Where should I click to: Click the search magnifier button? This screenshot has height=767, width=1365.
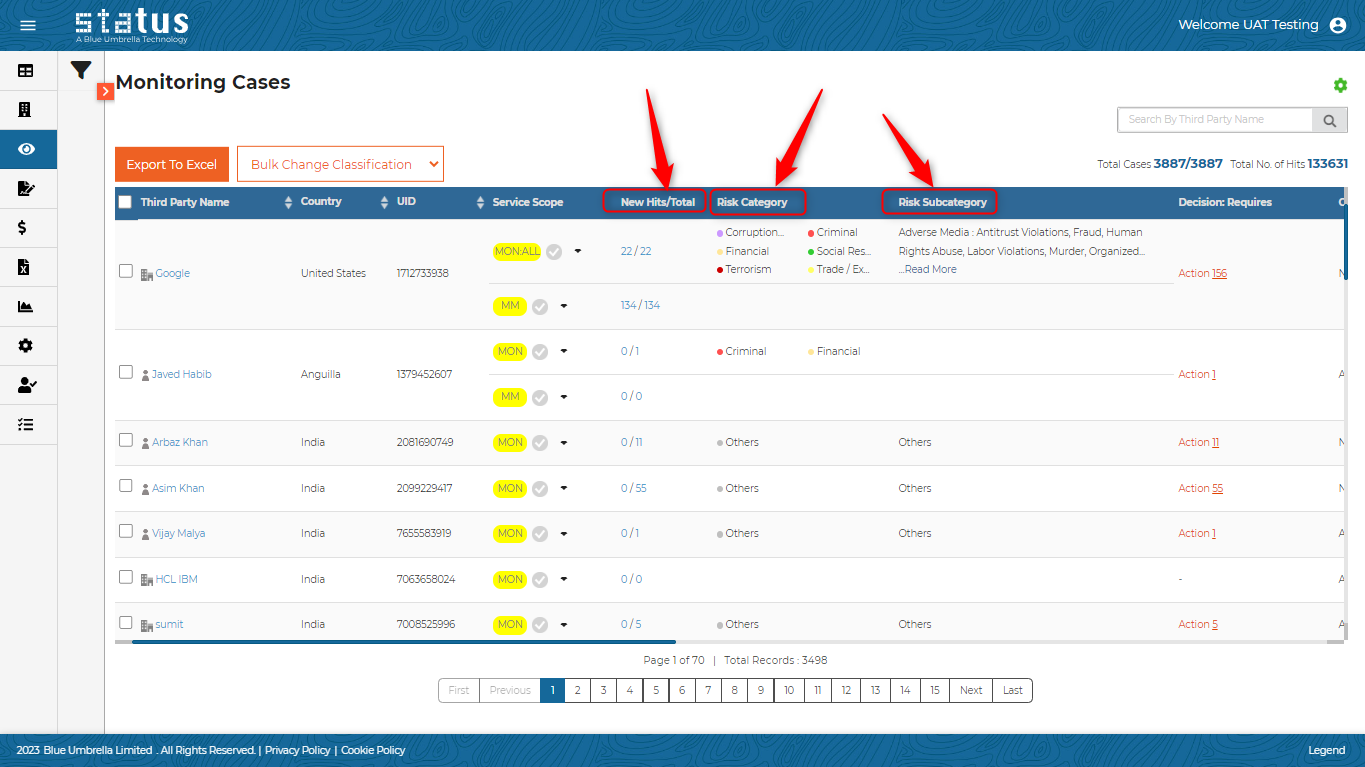point(1329,120)
